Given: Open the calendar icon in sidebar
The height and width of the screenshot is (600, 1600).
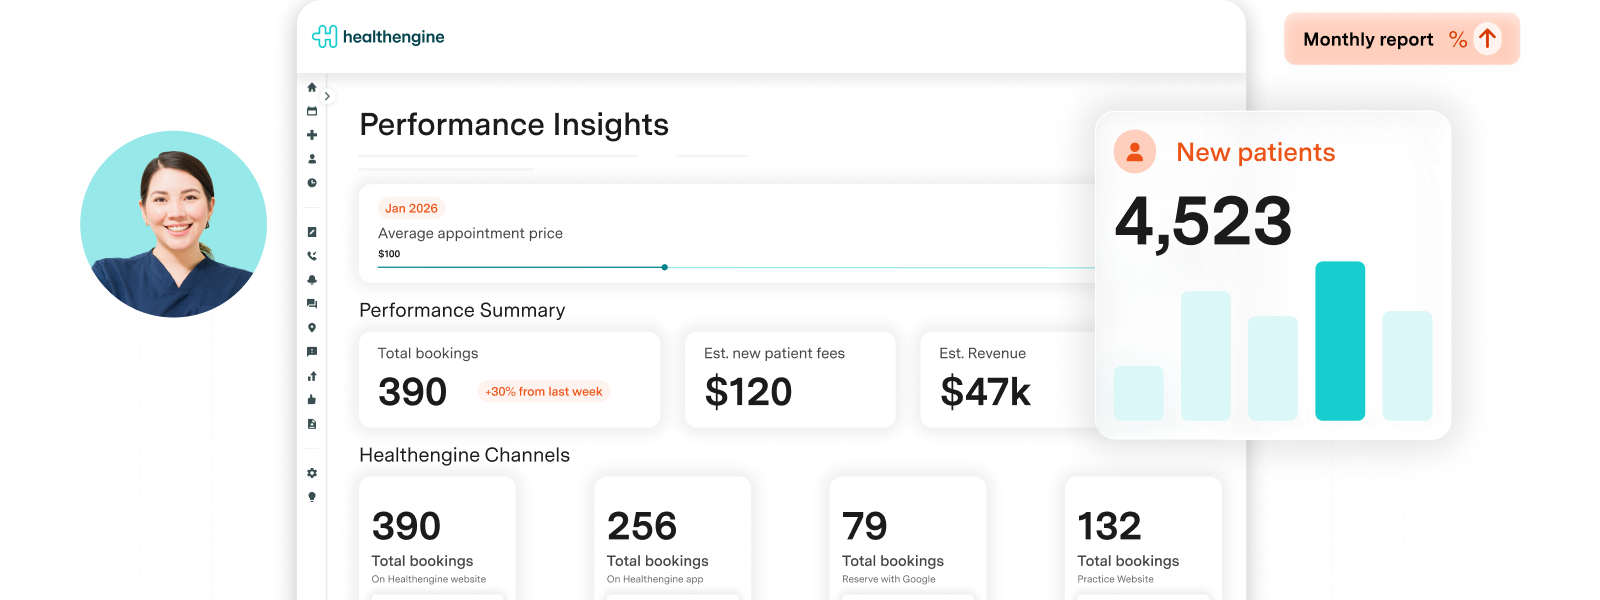Looking at the screenshot, I should tap(312, 111).
